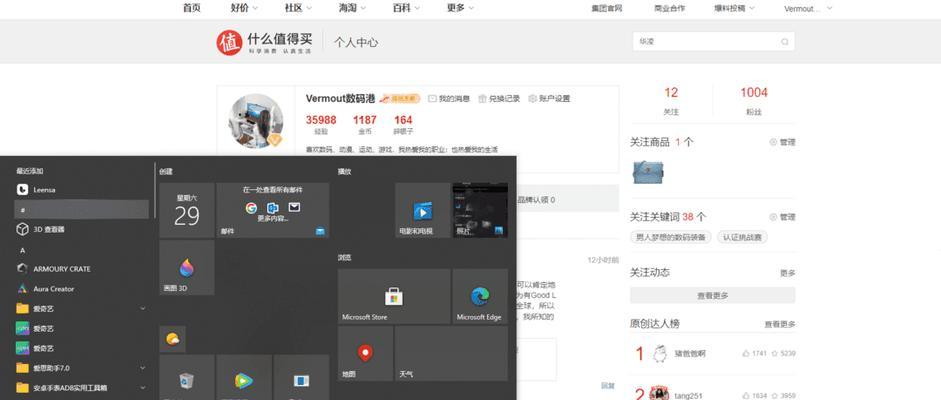Click 查看更多 beside 原创达人榜
The image size is (941, 400).
[x=780, y=324]
